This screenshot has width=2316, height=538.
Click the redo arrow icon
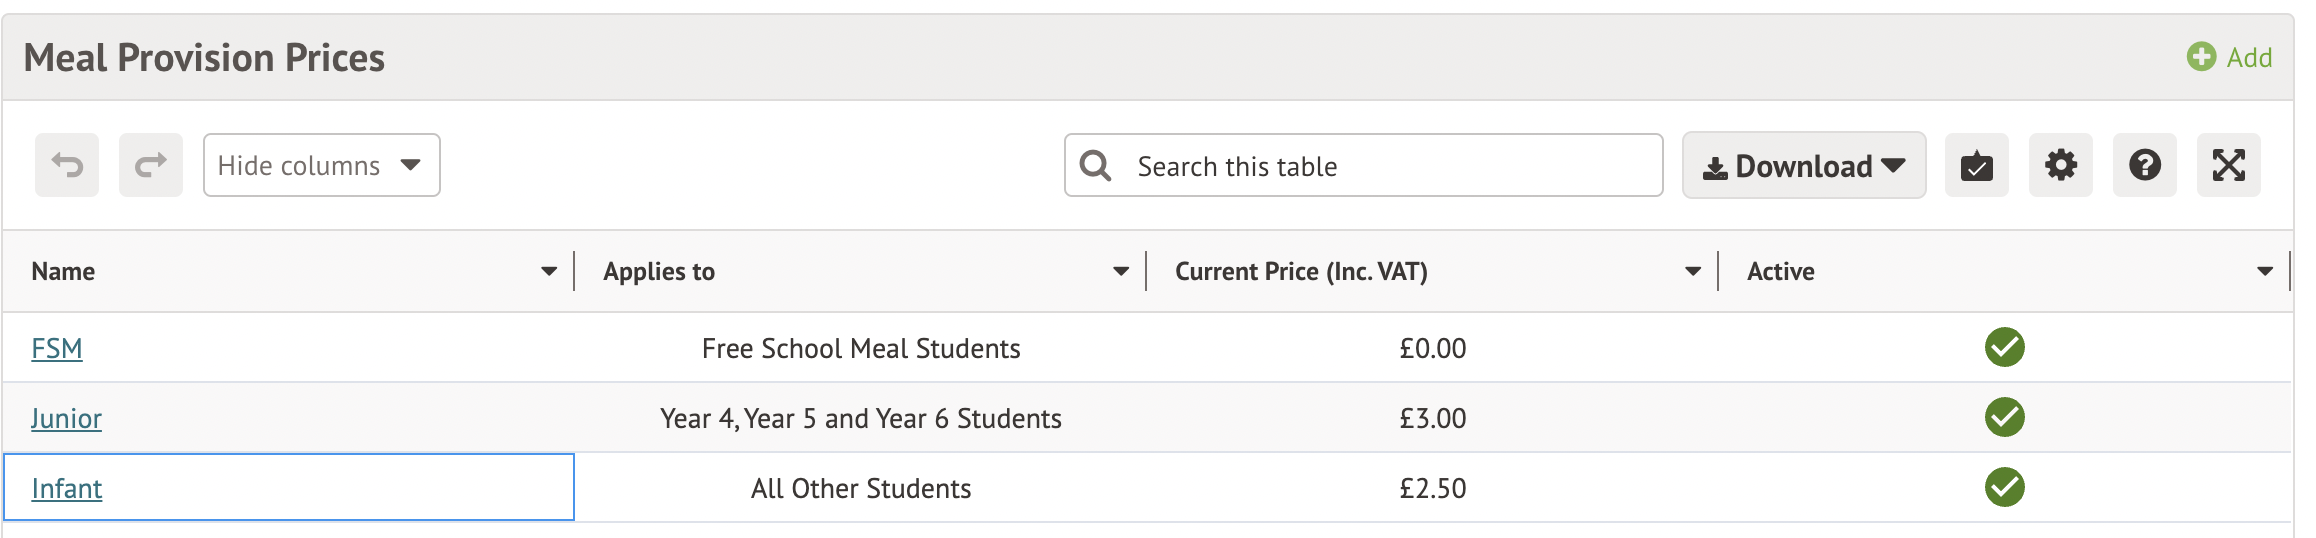[x=151, y=165]
